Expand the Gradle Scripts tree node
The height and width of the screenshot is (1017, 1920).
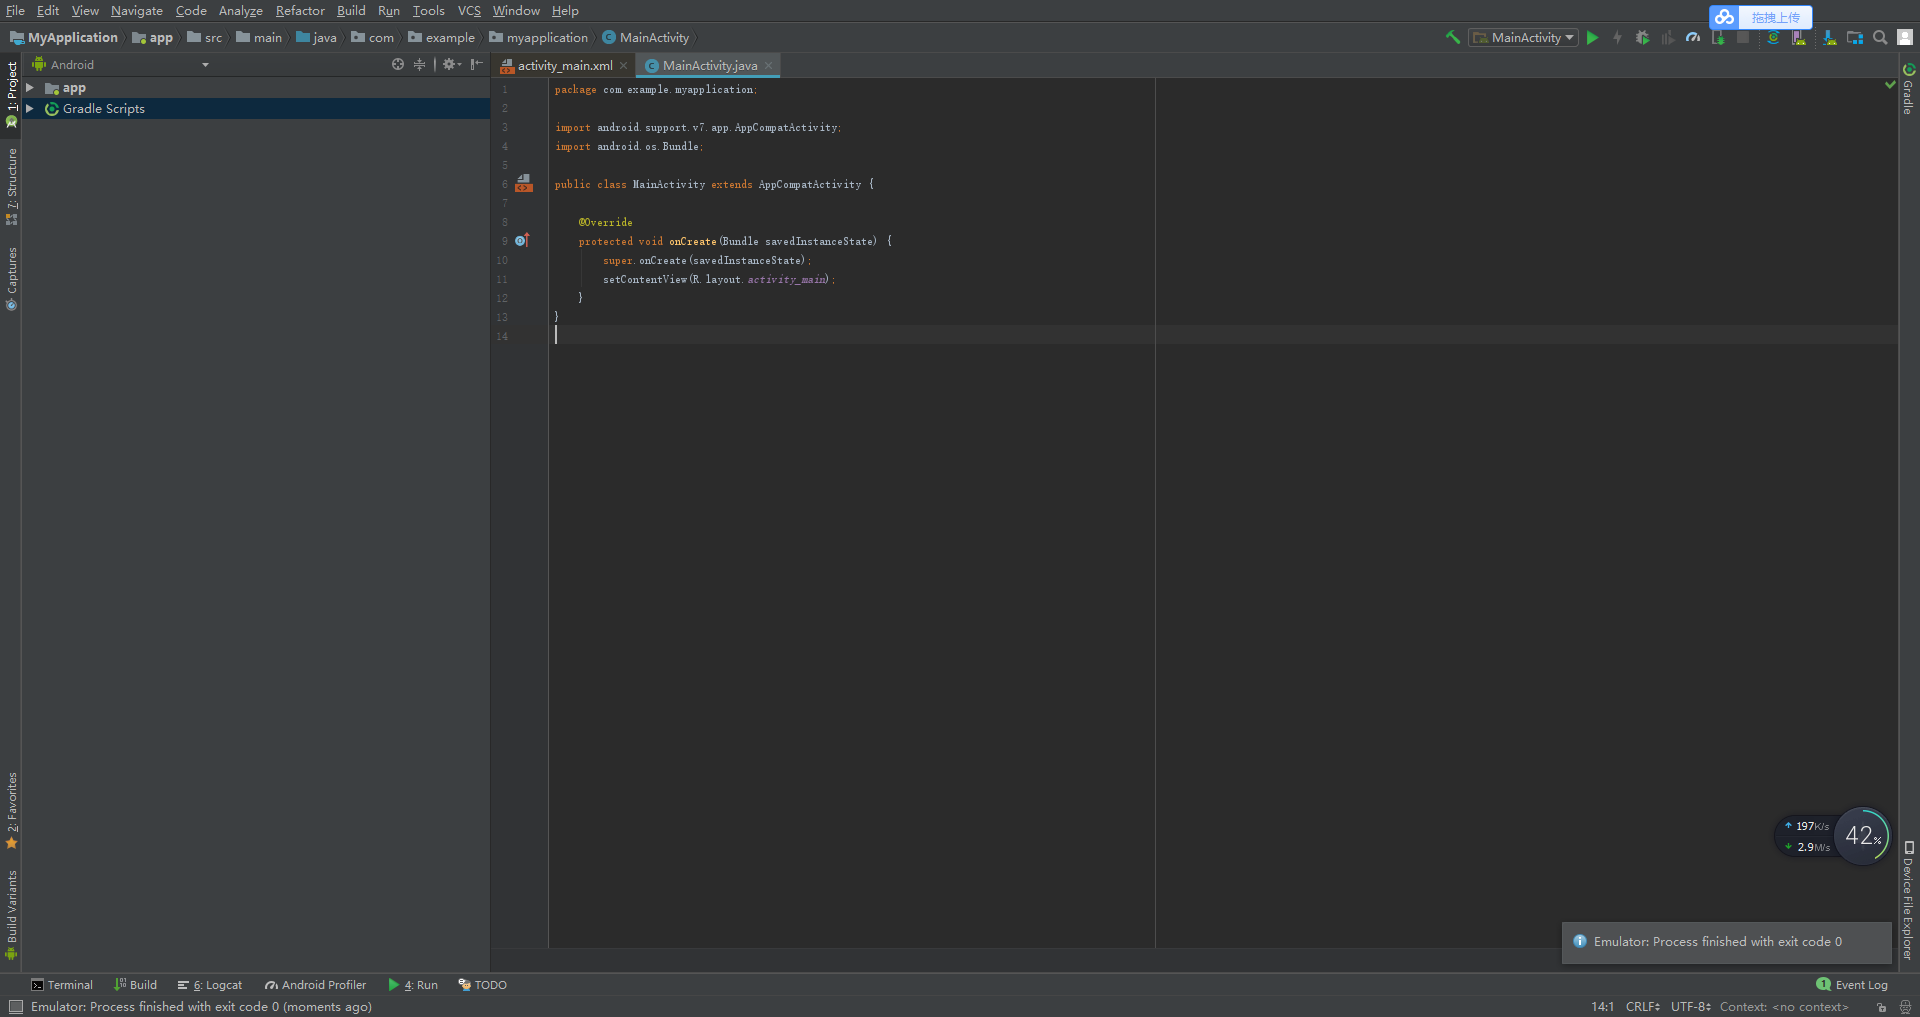click(x=30, y=108)
